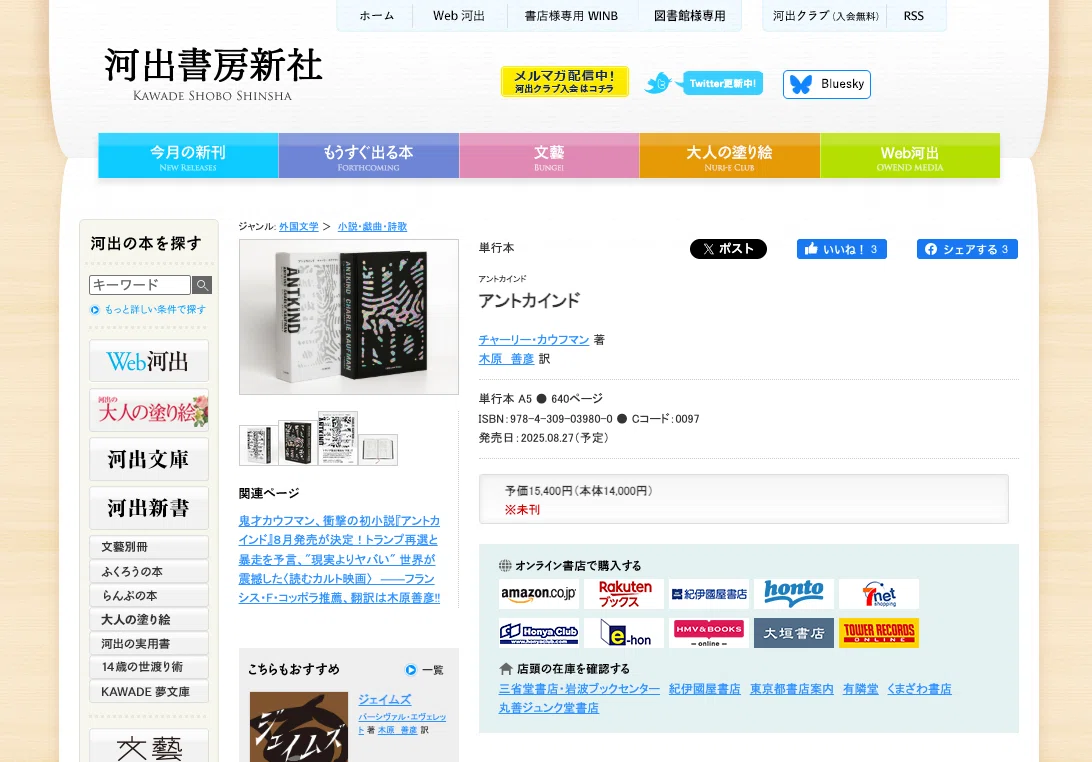Viewport: 1092px width, 762px height.
Task: Select the third thumbnail with obi text
Action: point(338,438)
